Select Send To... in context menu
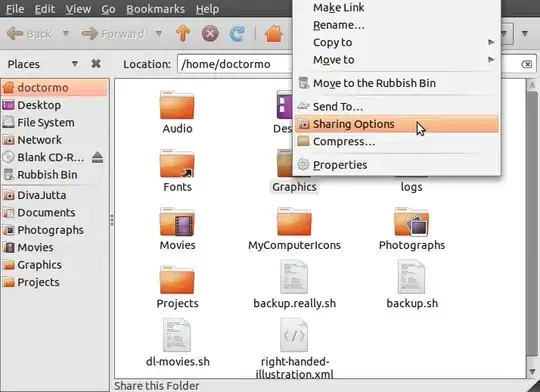The image size is (540, 392). (396, 106)
